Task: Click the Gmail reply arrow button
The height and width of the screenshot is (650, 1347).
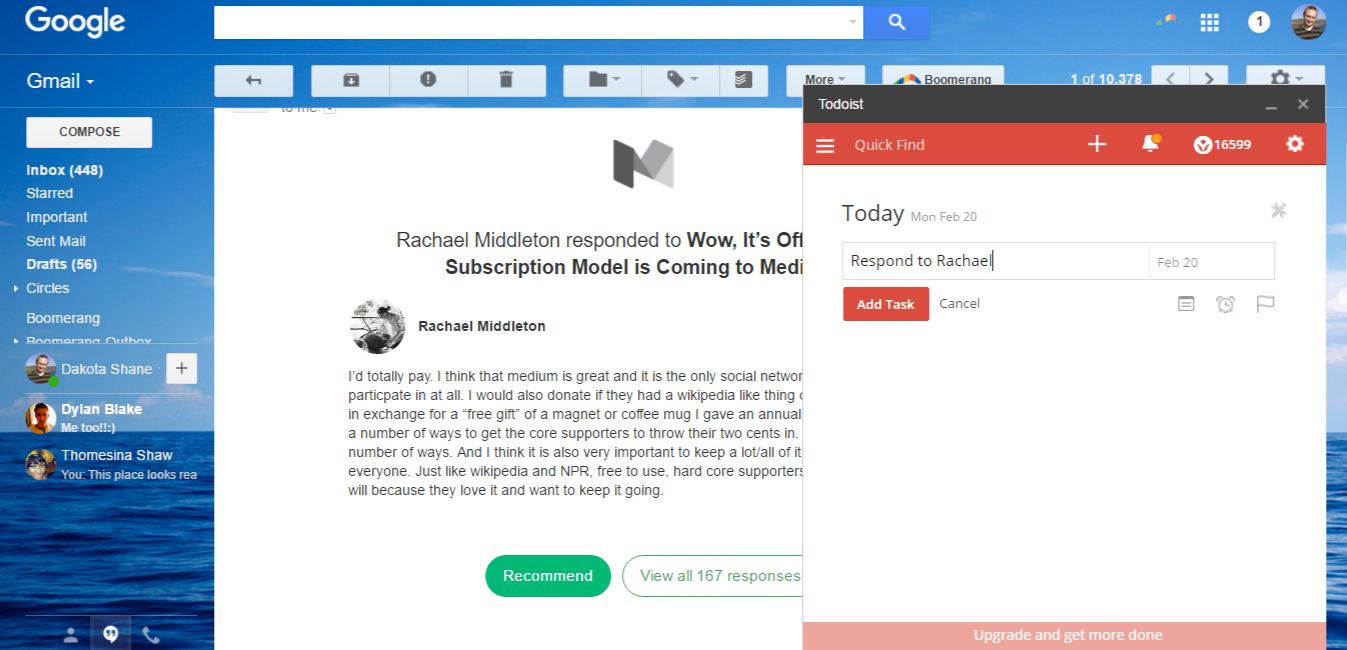Action: point(254,80)
